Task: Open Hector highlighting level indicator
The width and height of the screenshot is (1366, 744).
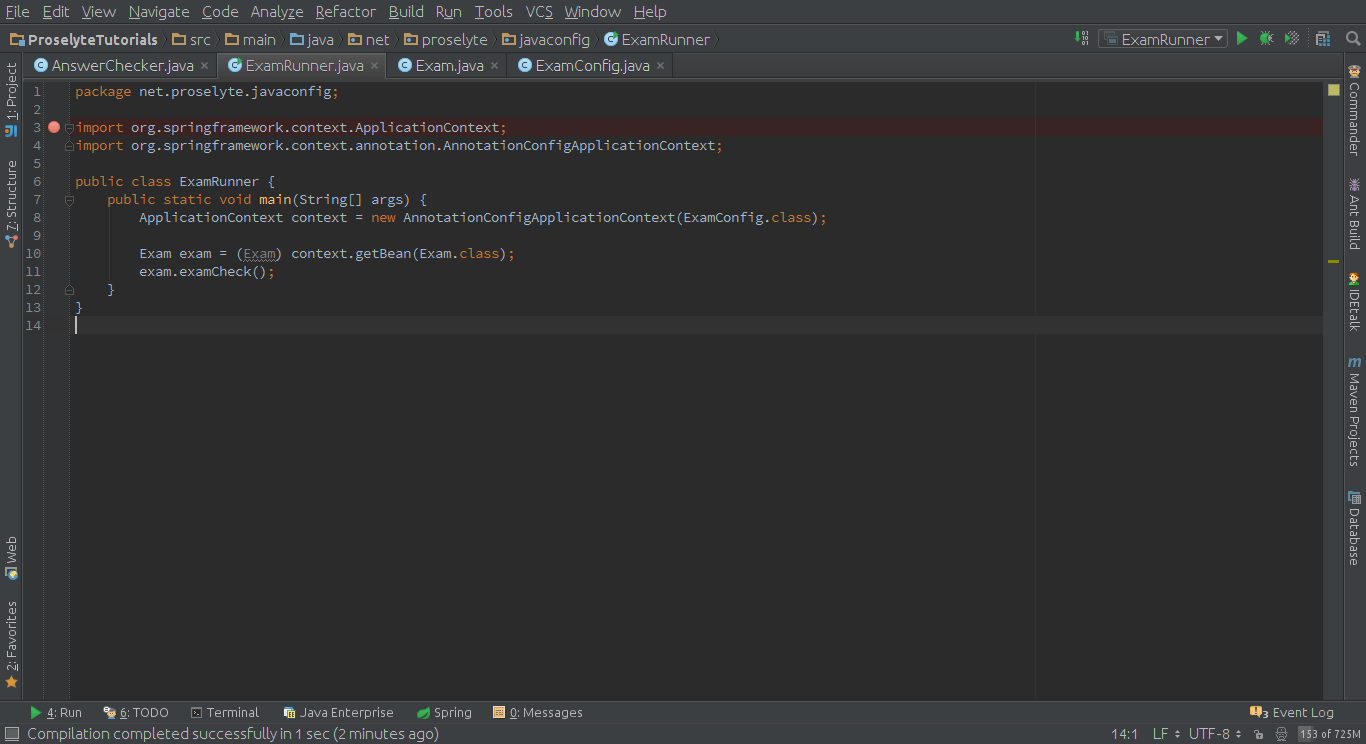Action: coord(1283,733)
